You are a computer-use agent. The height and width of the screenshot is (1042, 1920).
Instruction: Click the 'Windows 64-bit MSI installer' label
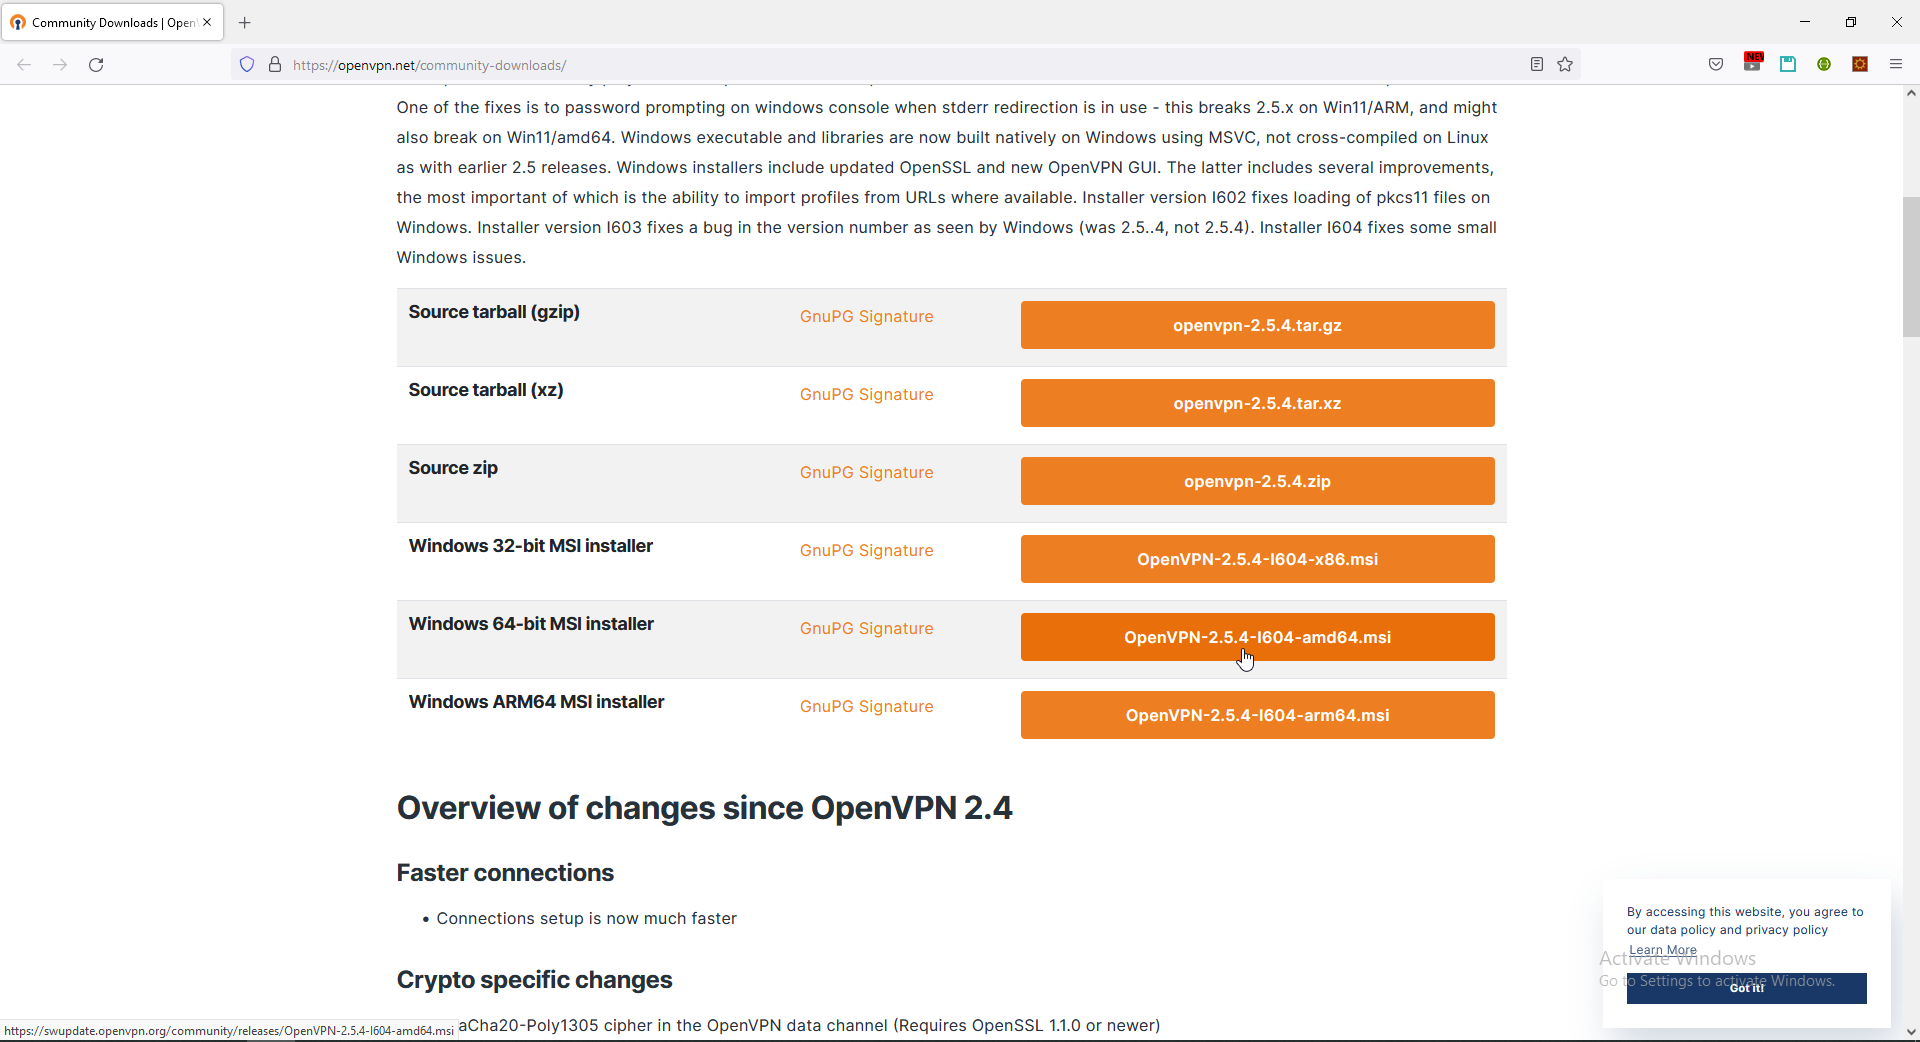click(x=531, y=624)
